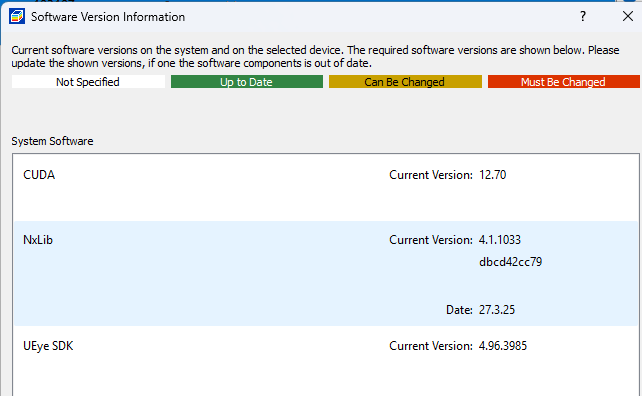Click the Not Specified legend box
Screen dimensions: 642x396
(88, 81)
